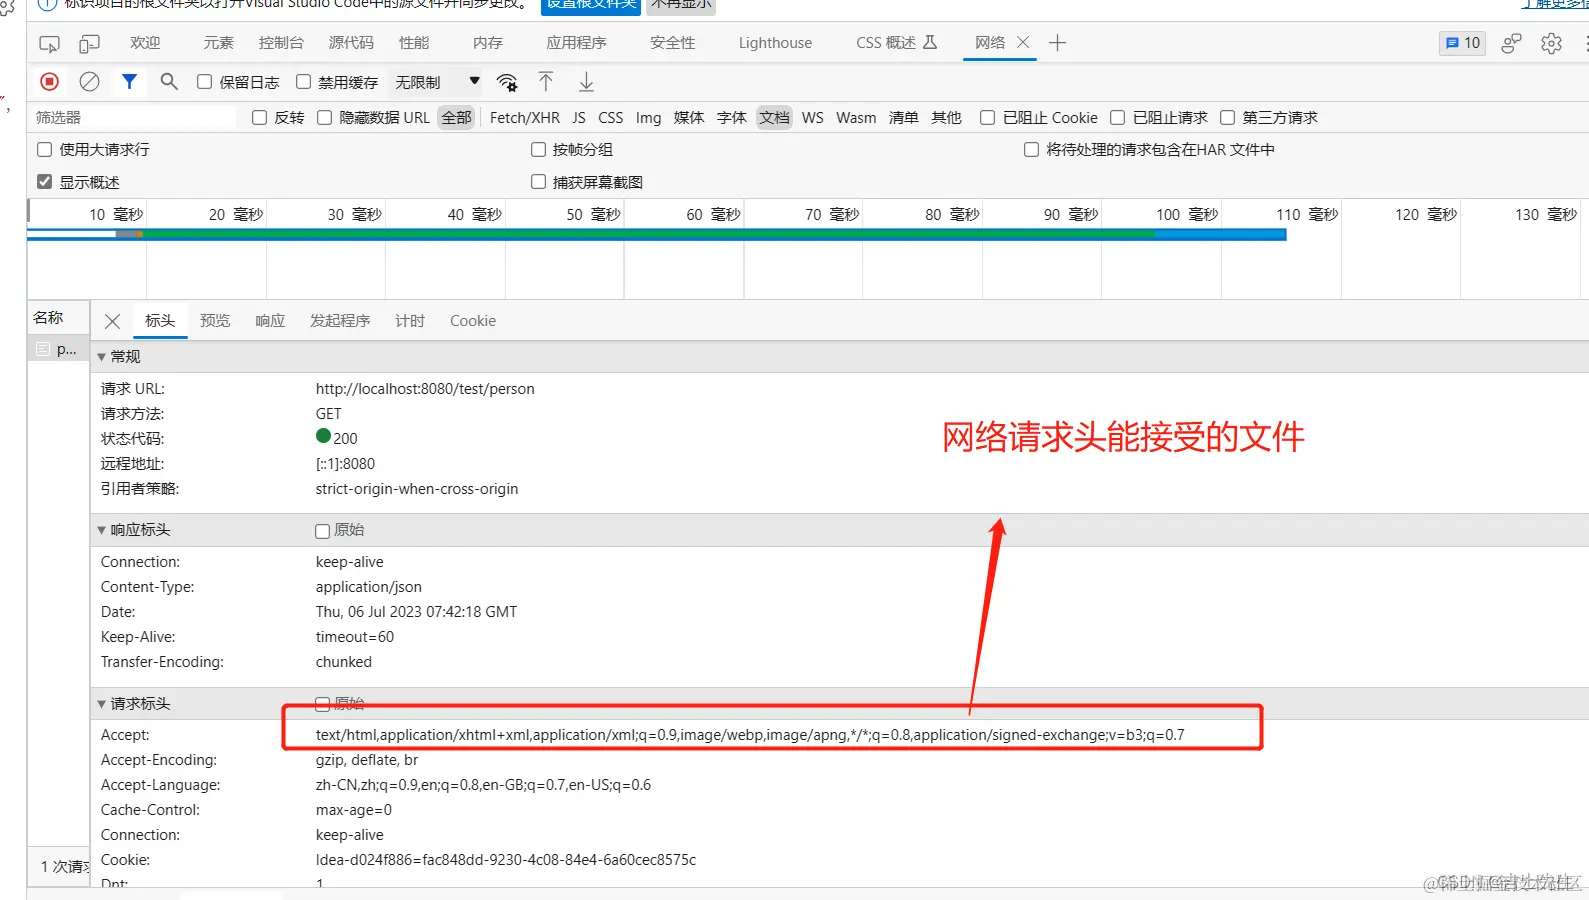Filter requests by 字体 type
The width and height of the screenshot is (1589, 900).
(x=732, y=118)
